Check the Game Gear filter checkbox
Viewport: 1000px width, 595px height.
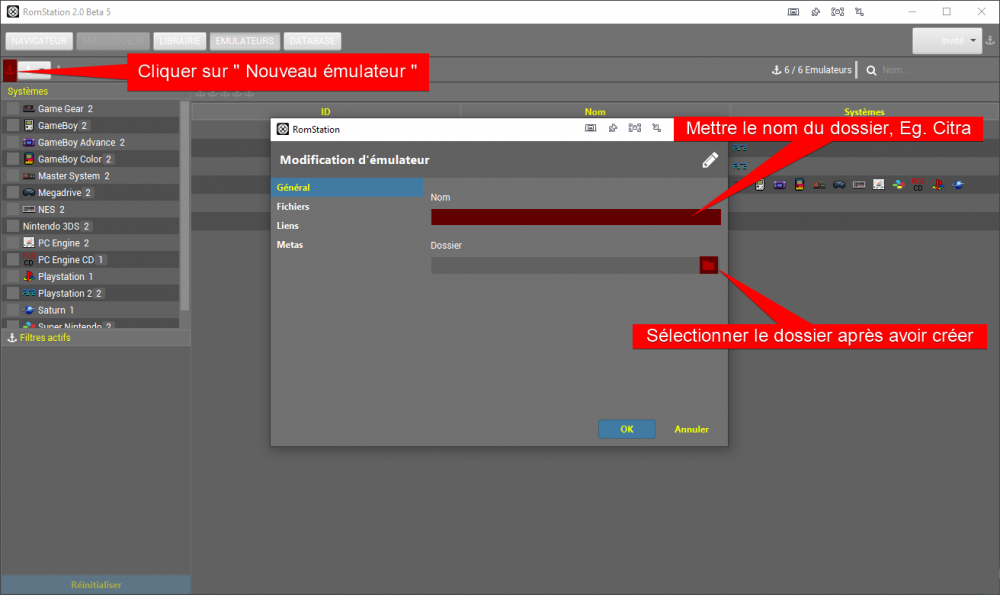point(13,108)
